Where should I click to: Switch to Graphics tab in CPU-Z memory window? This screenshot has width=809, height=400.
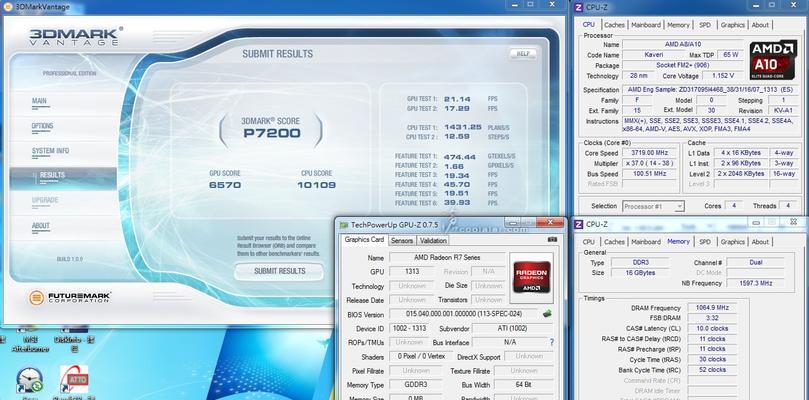(x=733, y=242)
